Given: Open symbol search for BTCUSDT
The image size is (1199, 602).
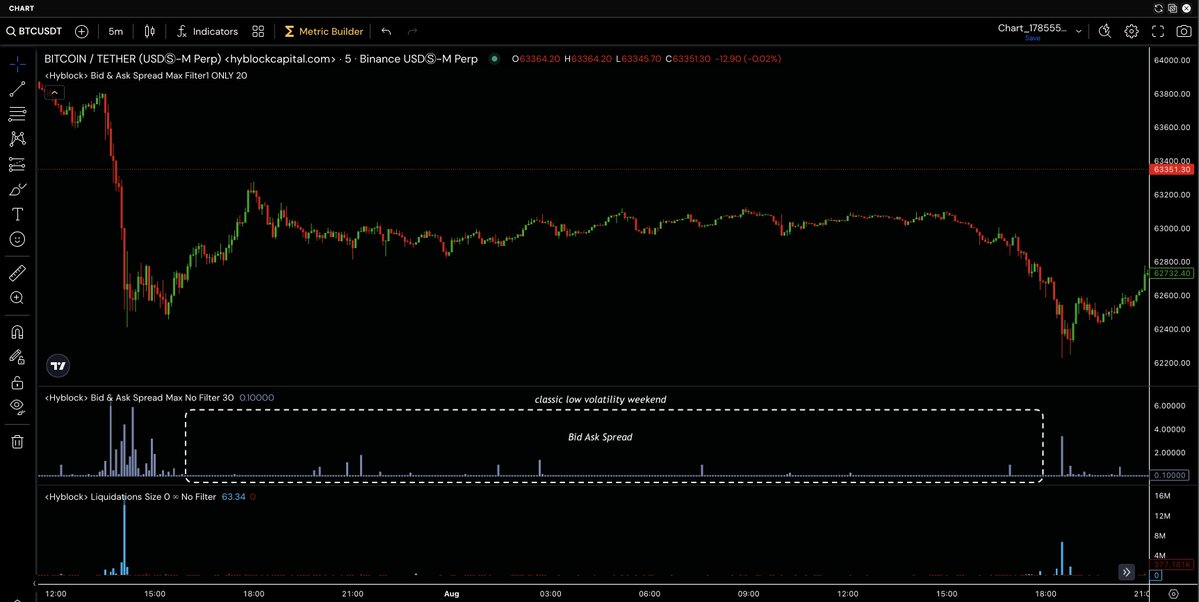Looking at the screenshot, I should (35, 31).
